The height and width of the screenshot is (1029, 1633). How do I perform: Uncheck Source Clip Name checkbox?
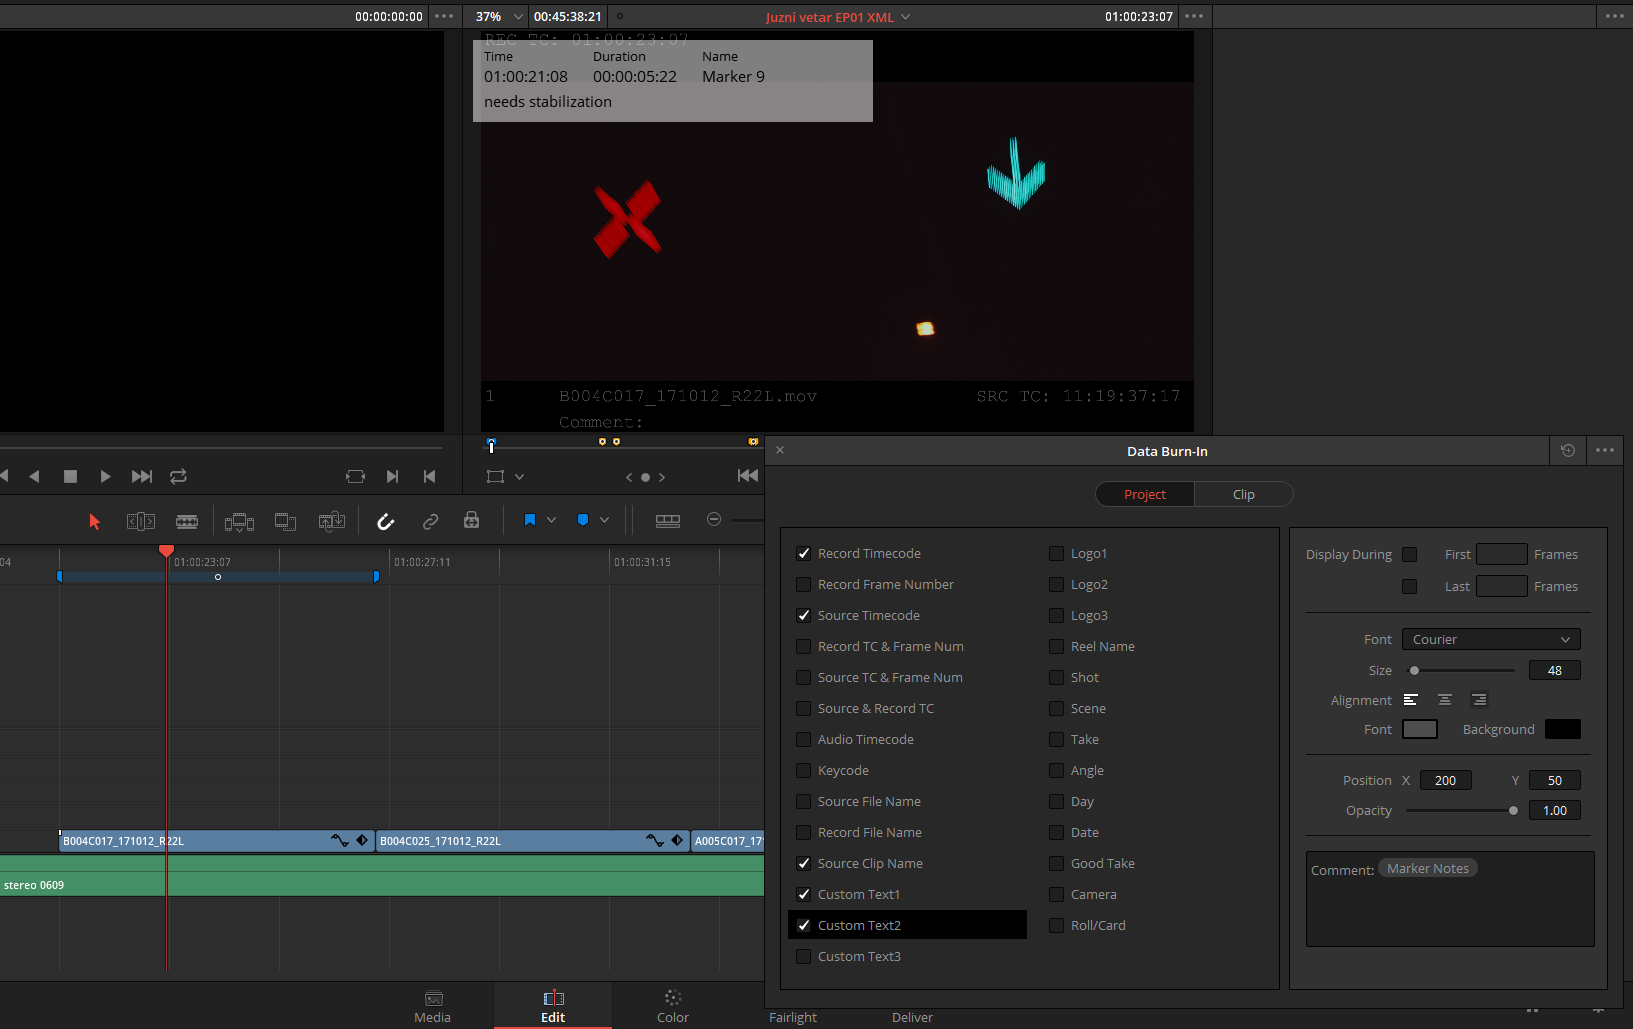tap(803, 864)
